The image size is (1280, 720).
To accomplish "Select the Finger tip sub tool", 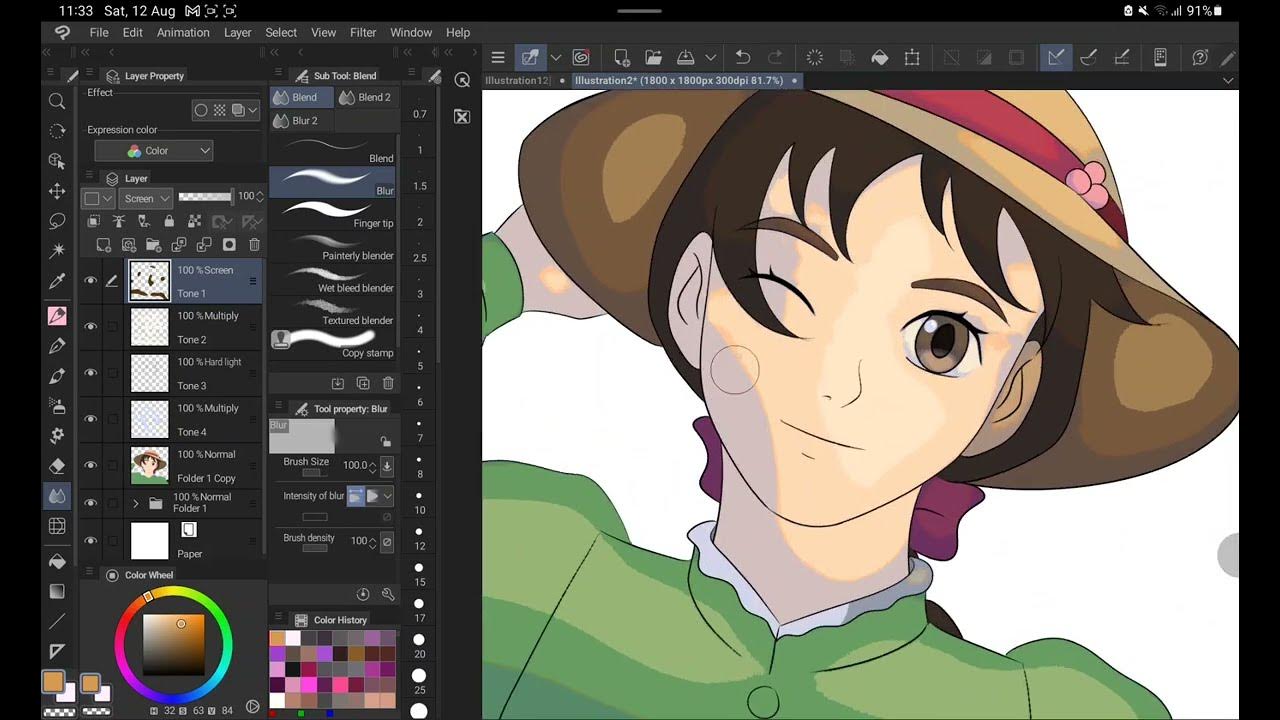I will tap(333, 214).
